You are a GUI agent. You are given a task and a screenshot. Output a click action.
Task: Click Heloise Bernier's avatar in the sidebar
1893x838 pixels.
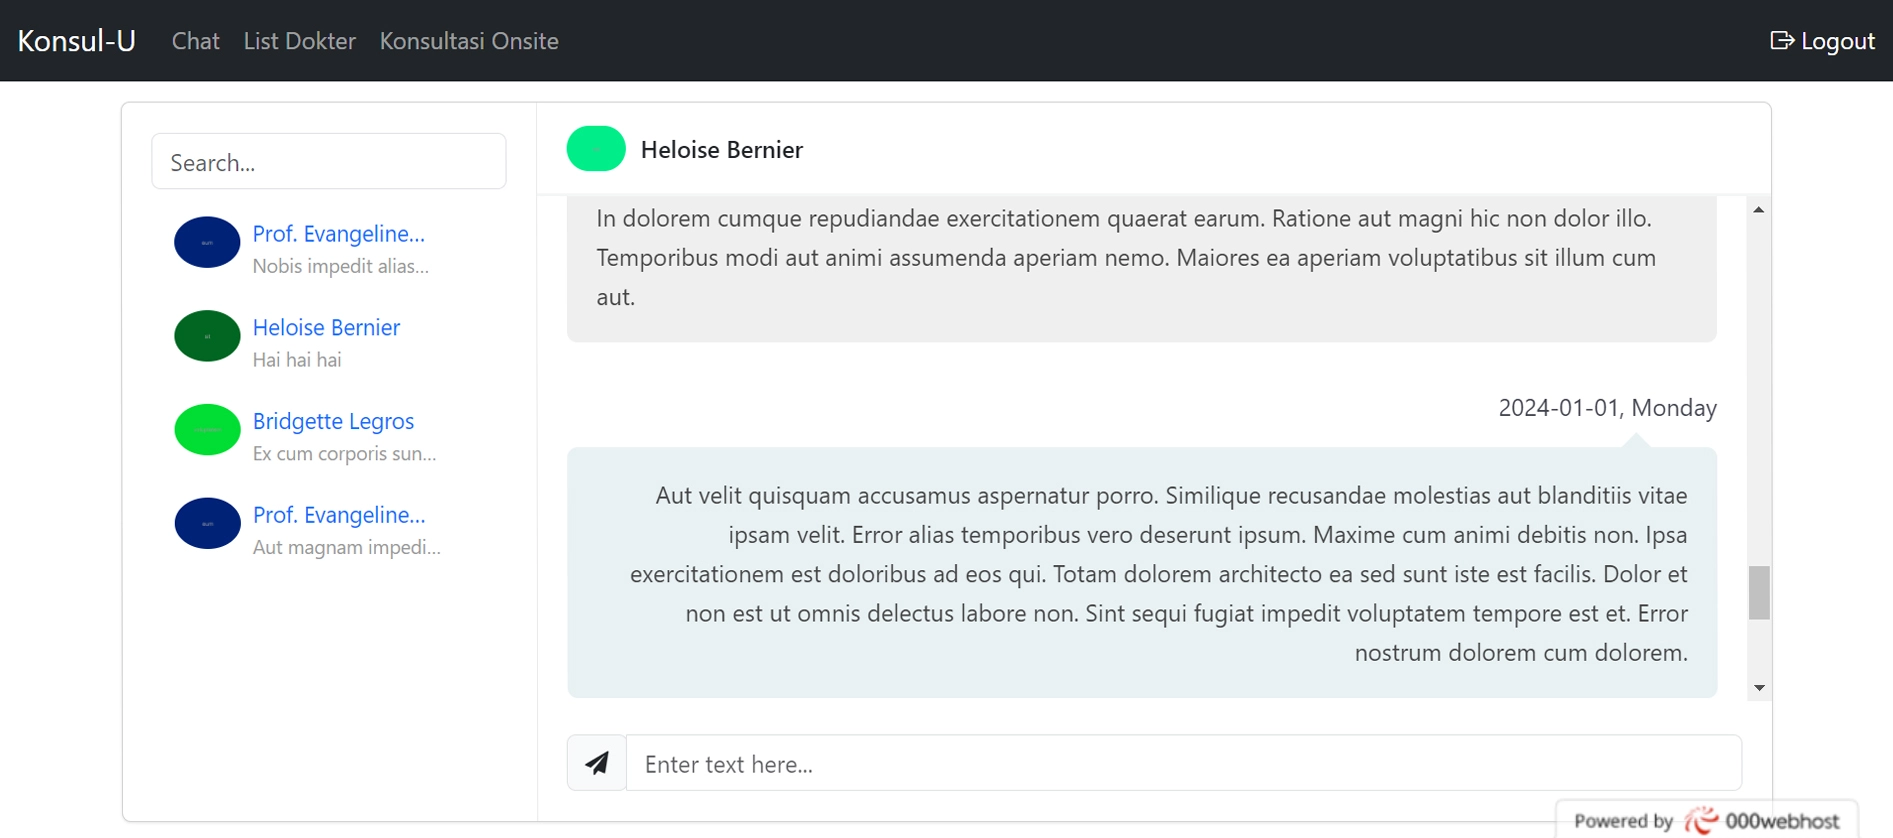(206, 336)
